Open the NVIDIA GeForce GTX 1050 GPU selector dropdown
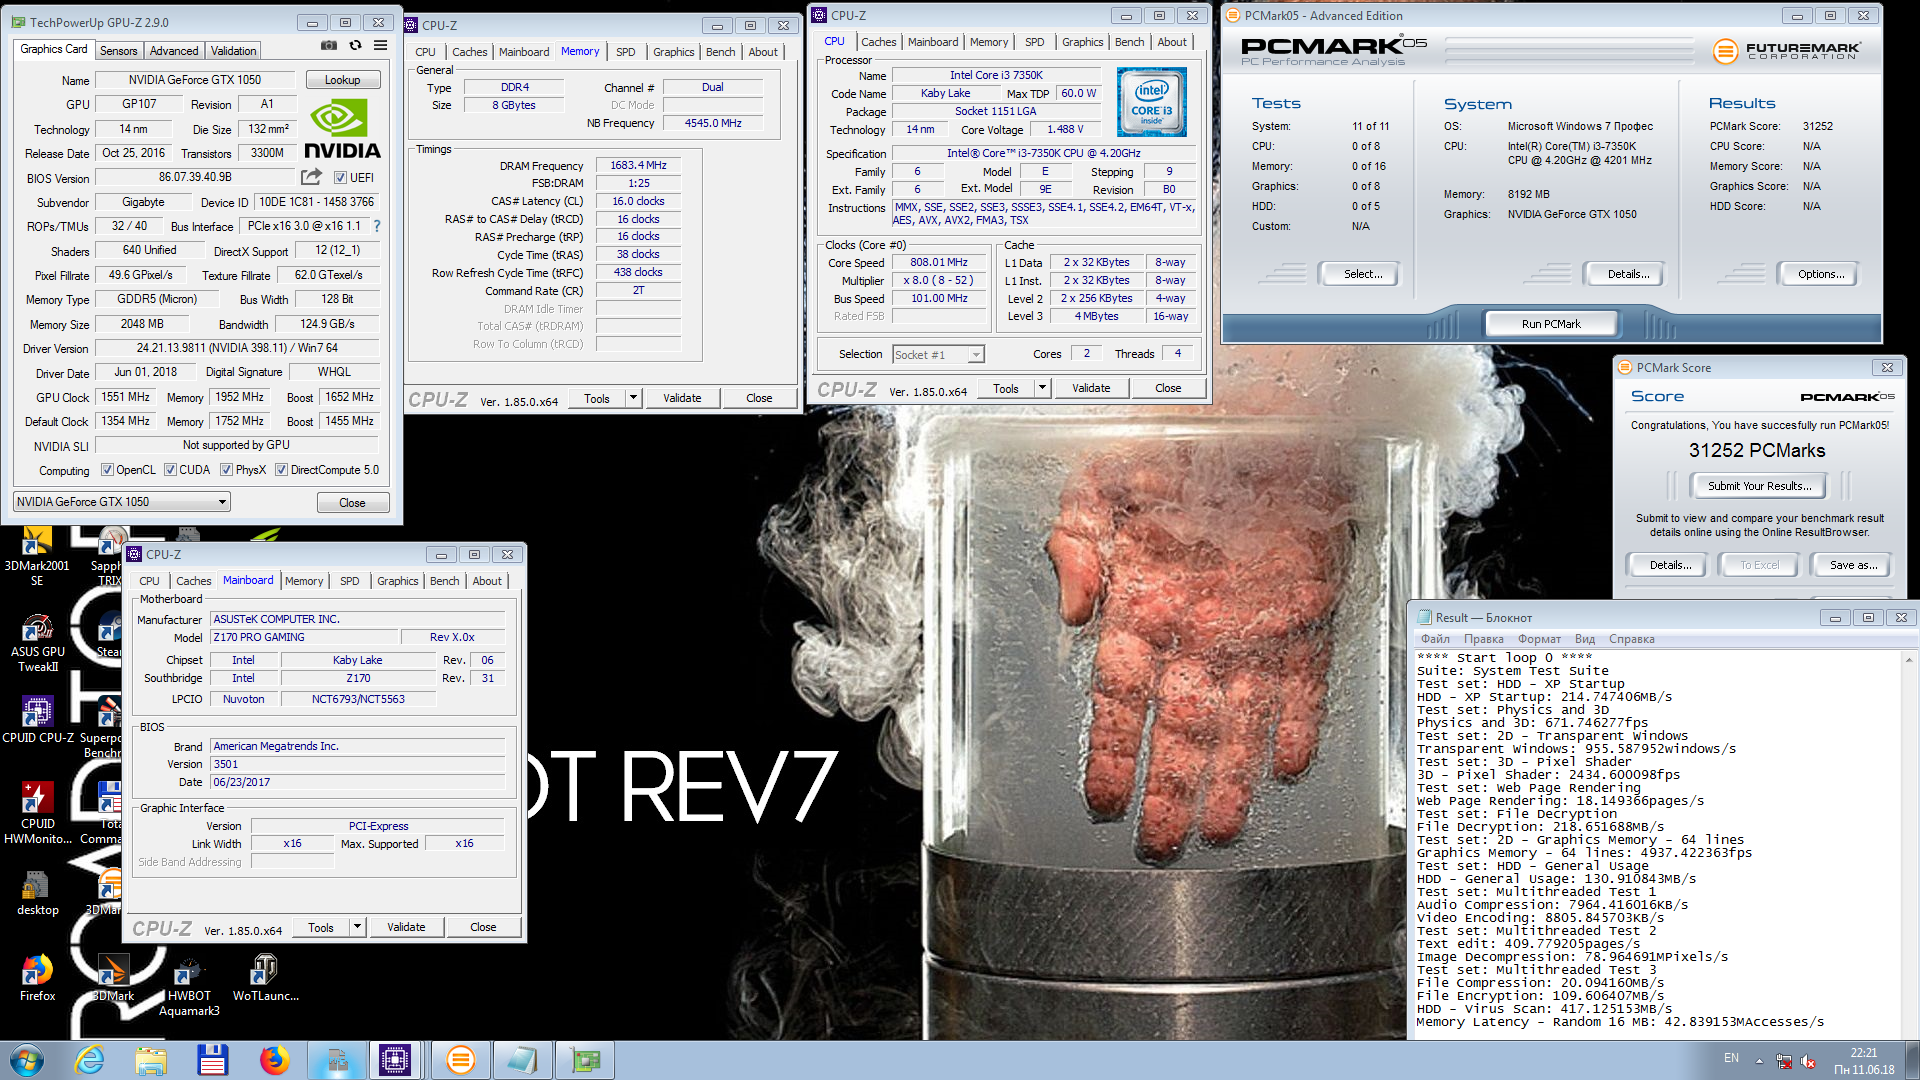Viewport: 1920px width, 1080px height. 122,502
